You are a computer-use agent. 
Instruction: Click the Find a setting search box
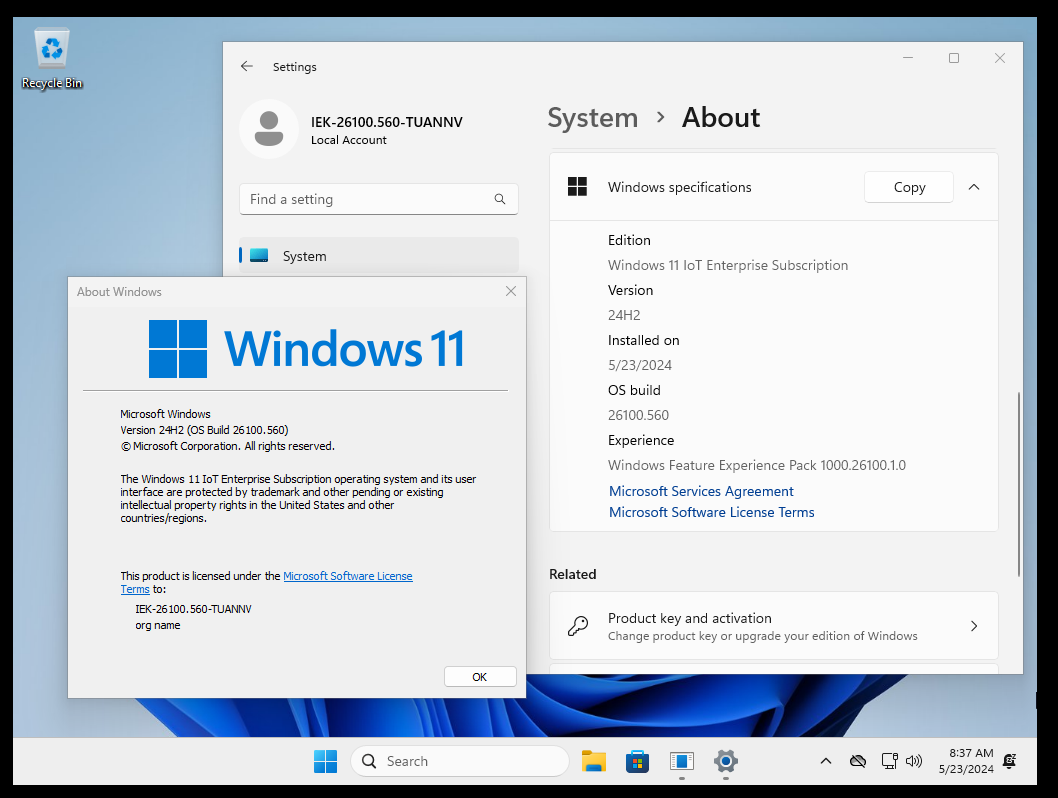click(x=379, y=199)
